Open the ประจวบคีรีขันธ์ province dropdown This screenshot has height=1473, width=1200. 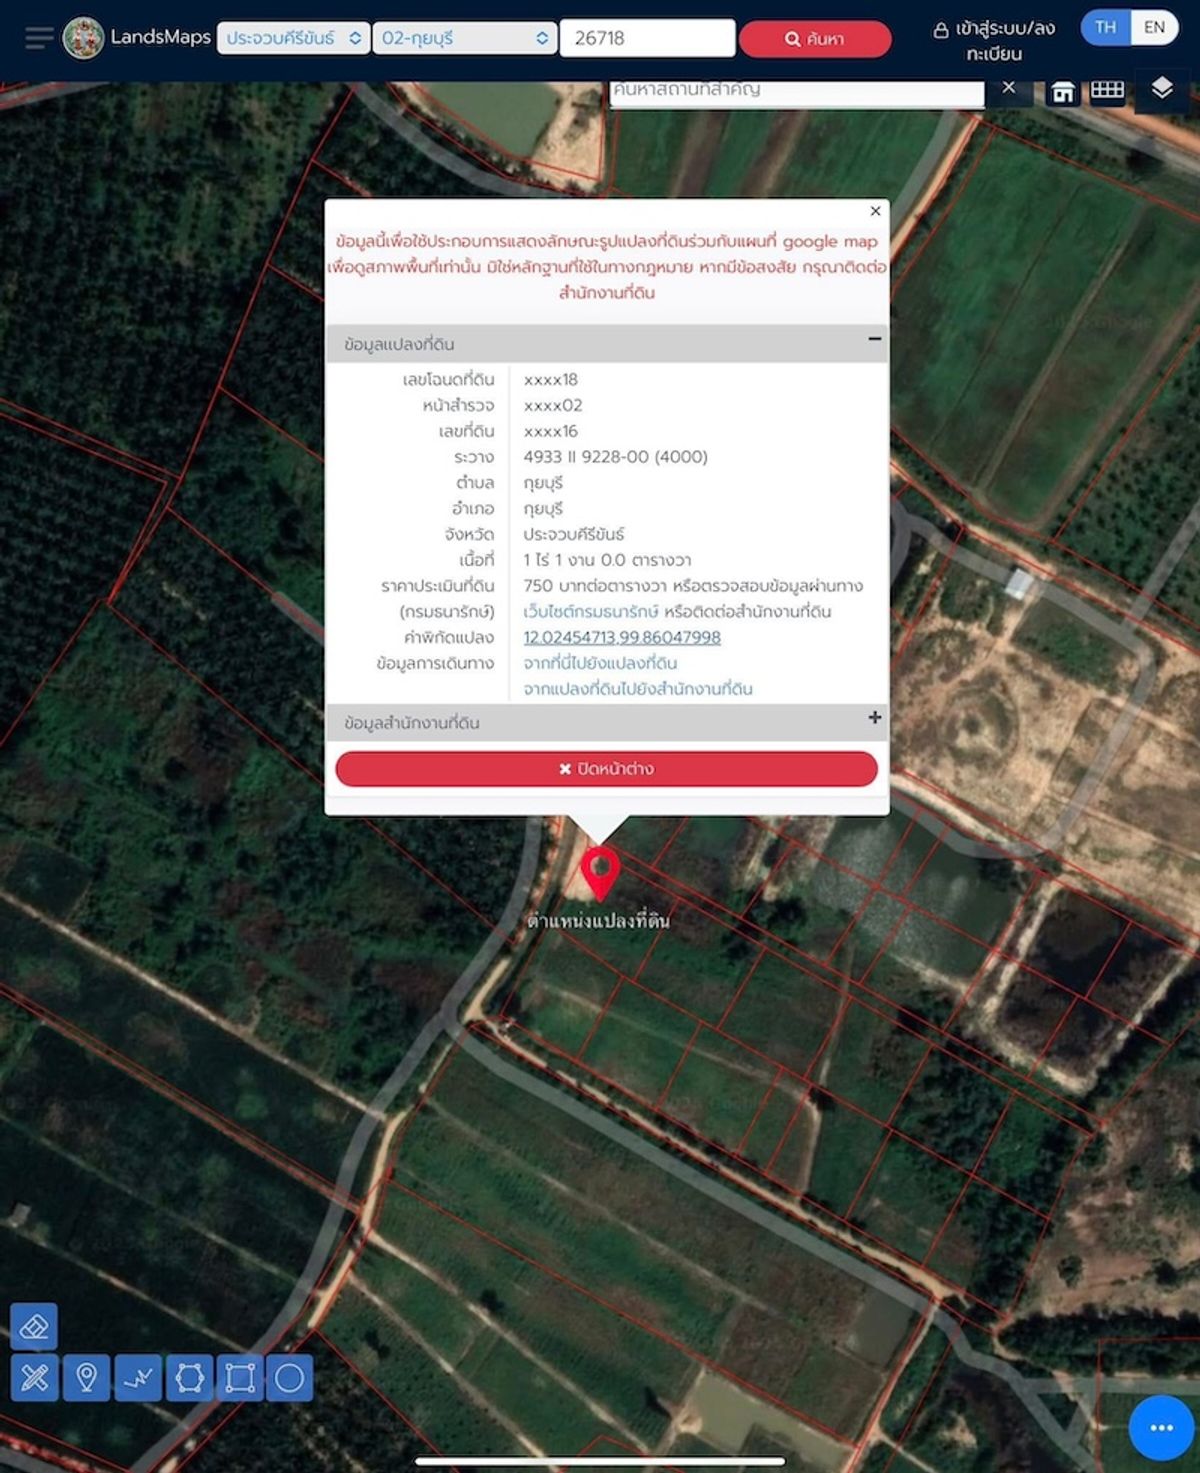(293, 38)
